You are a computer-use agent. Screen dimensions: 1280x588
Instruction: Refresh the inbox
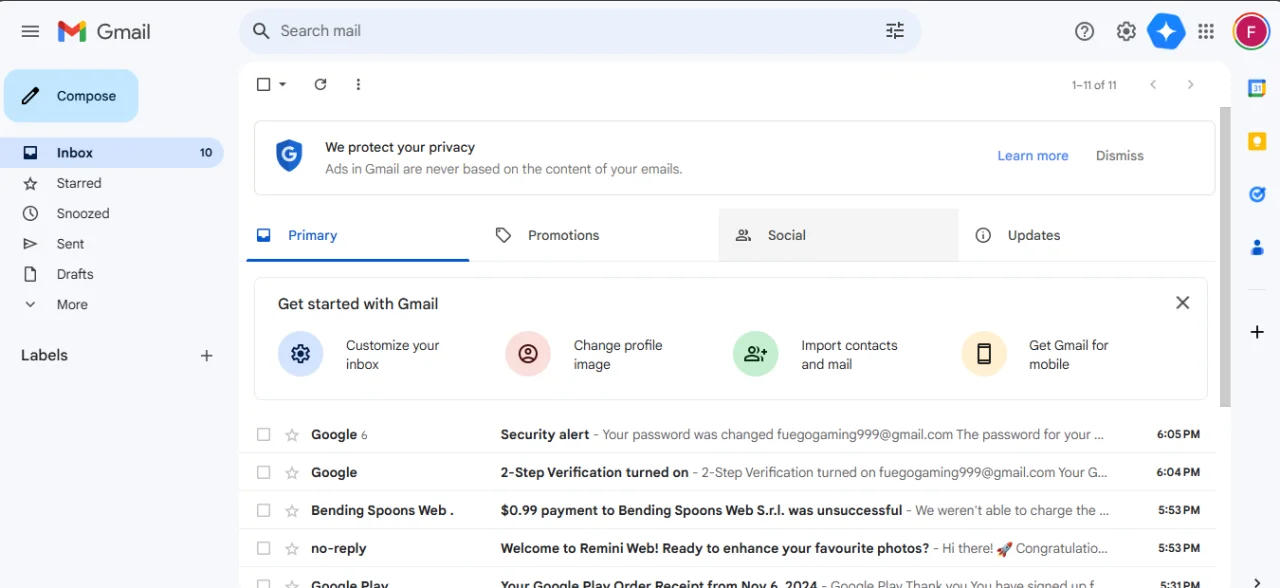pos(320,84)
